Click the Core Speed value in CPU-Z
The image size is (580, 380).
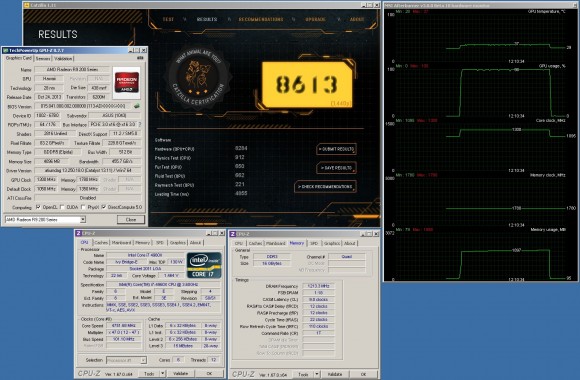[x=124, y=326]
